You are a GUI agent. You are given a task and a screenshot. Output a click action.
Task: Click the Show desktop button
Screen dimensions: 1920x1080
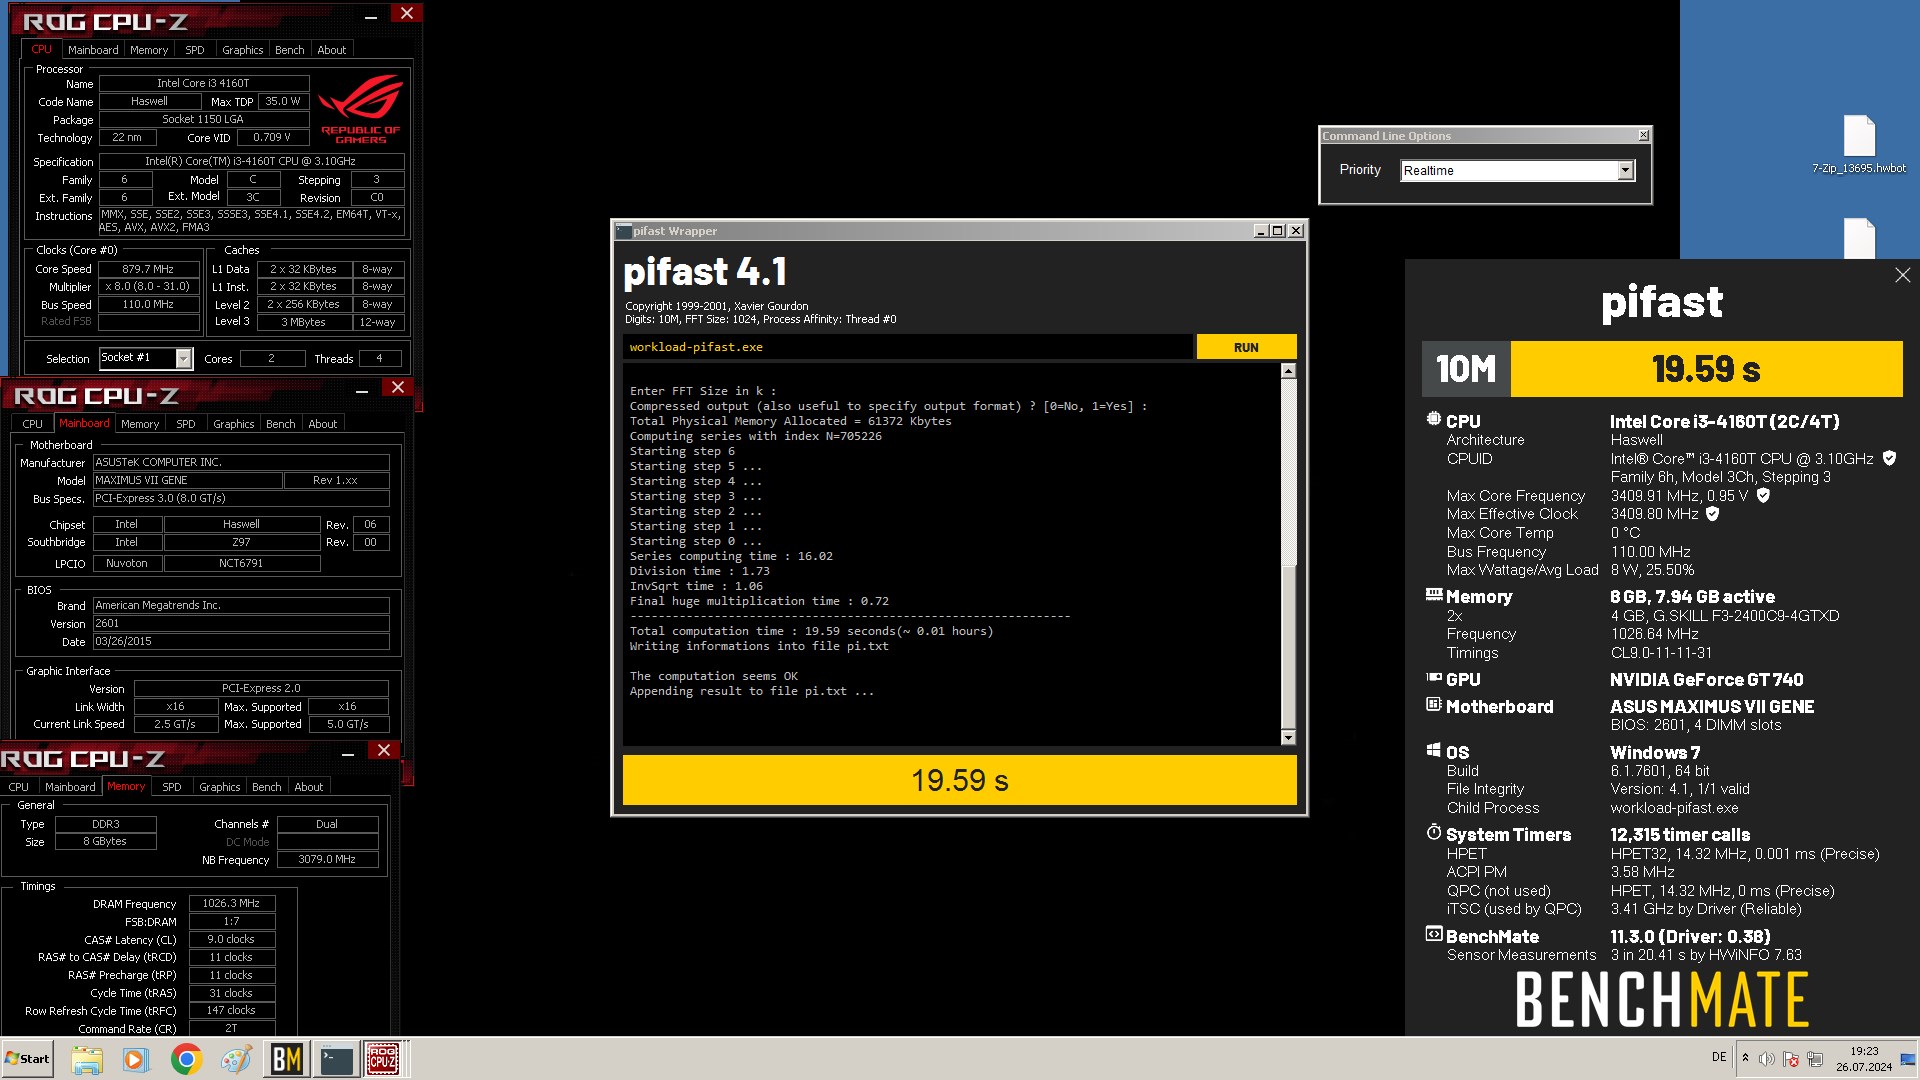pyautogui.click(x=1908, y=1059)
